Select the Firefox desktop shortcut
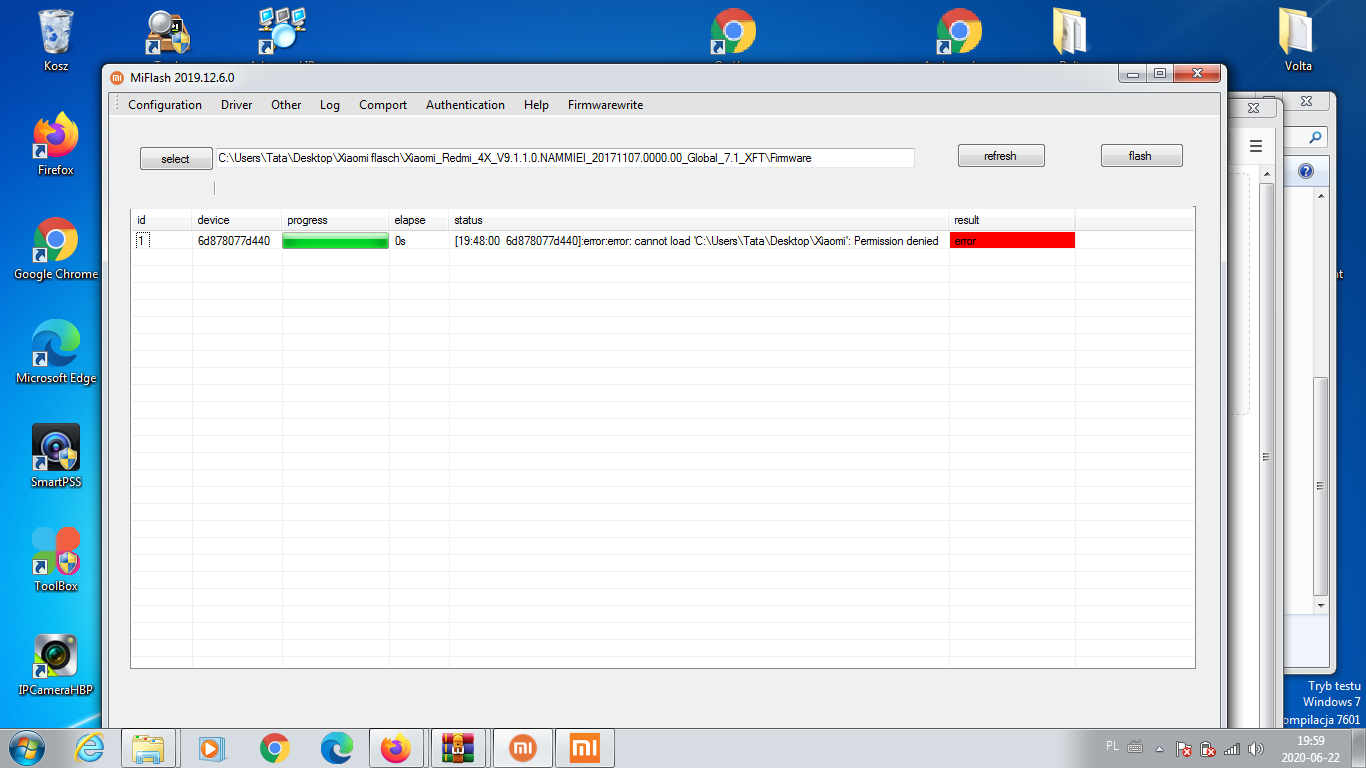Viewport: 1366px width, 768px height. 56,144
